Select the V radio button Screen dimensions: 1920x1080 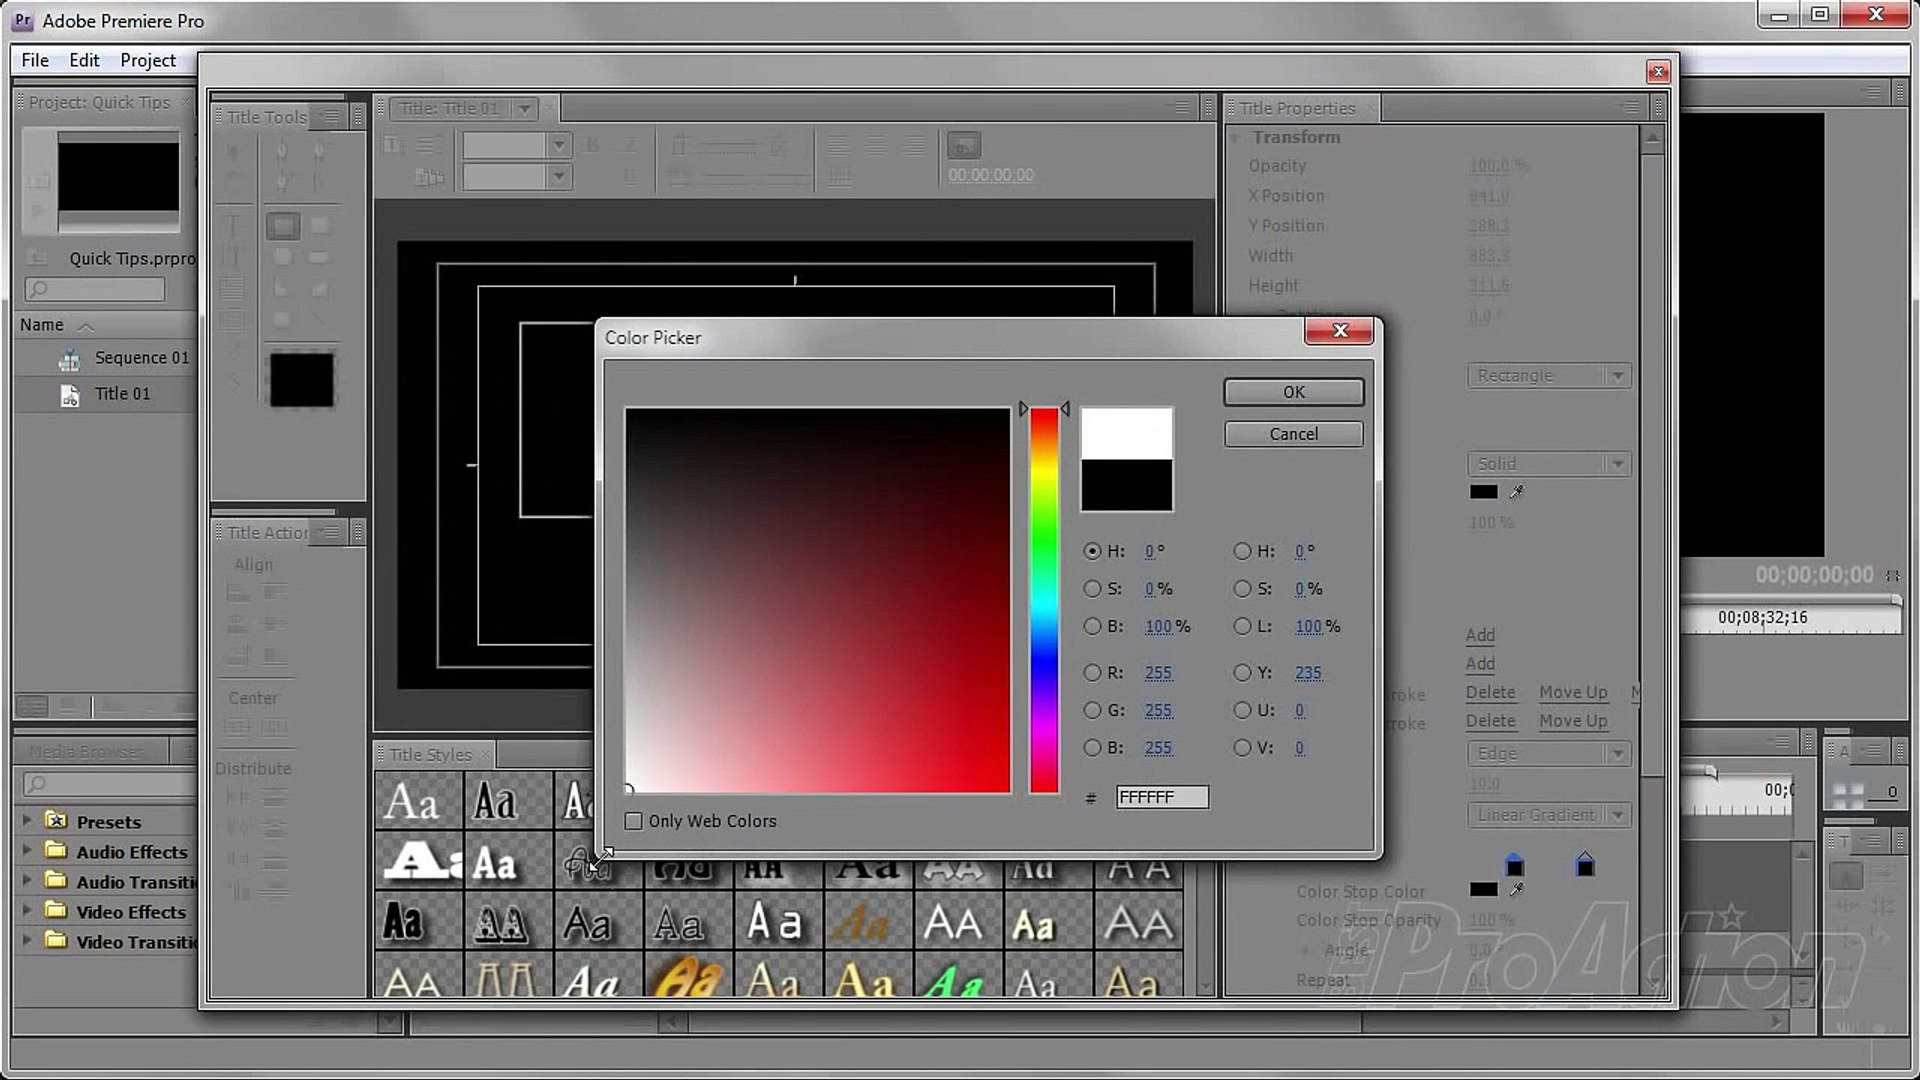(1242, 747)
